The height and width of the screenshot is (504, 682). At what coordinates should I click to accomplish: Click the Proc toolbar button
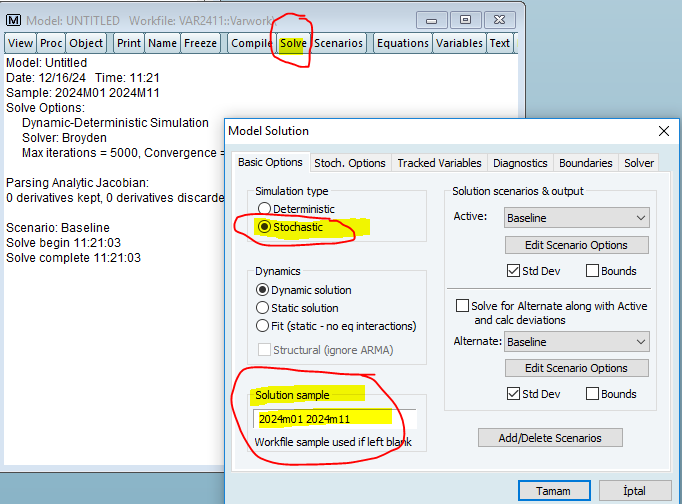(51, 43)
